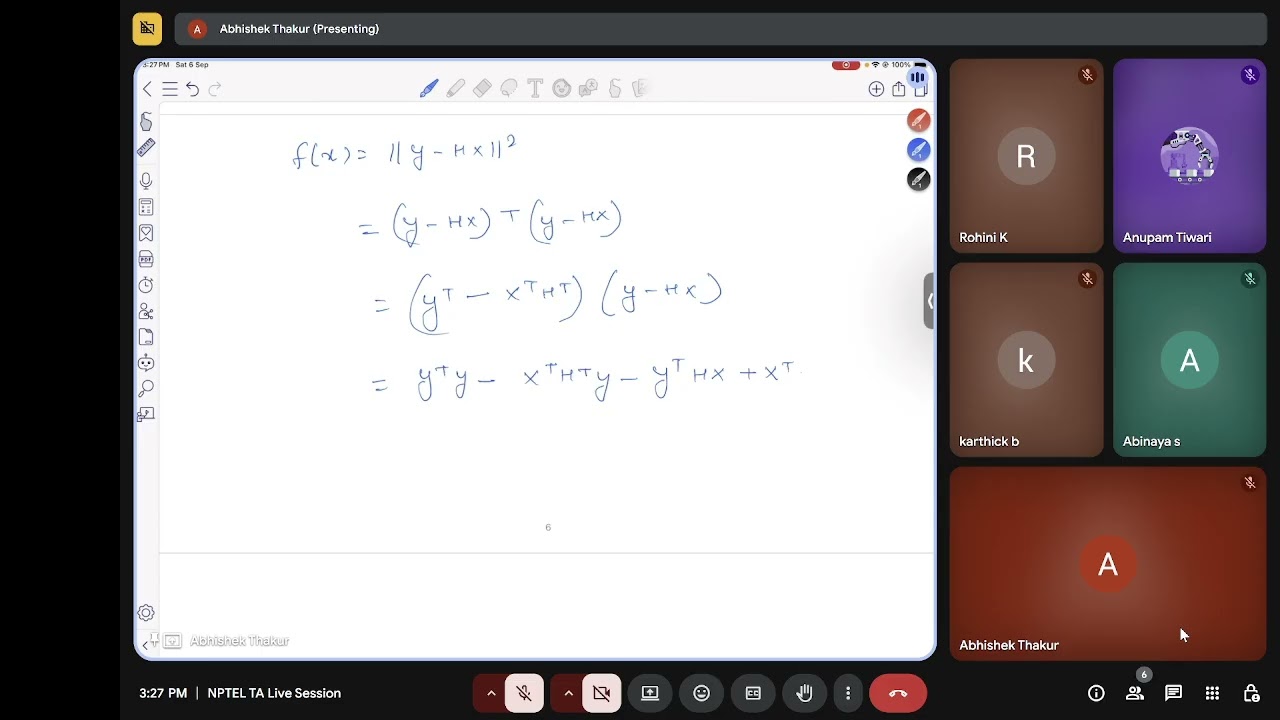Select the pencil tool in notes toolbar
This screenshot has height=720, width=1280.
(456, 89)
